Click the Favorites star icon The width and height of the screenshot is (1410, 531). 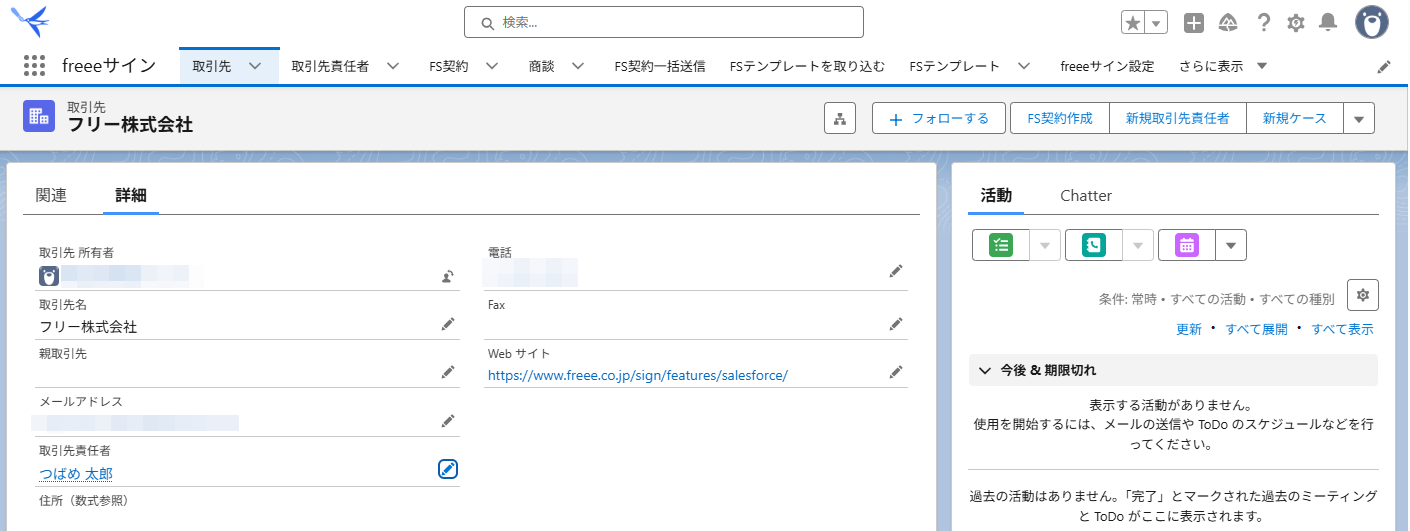pyautogui.click(x=1133, y=22)
